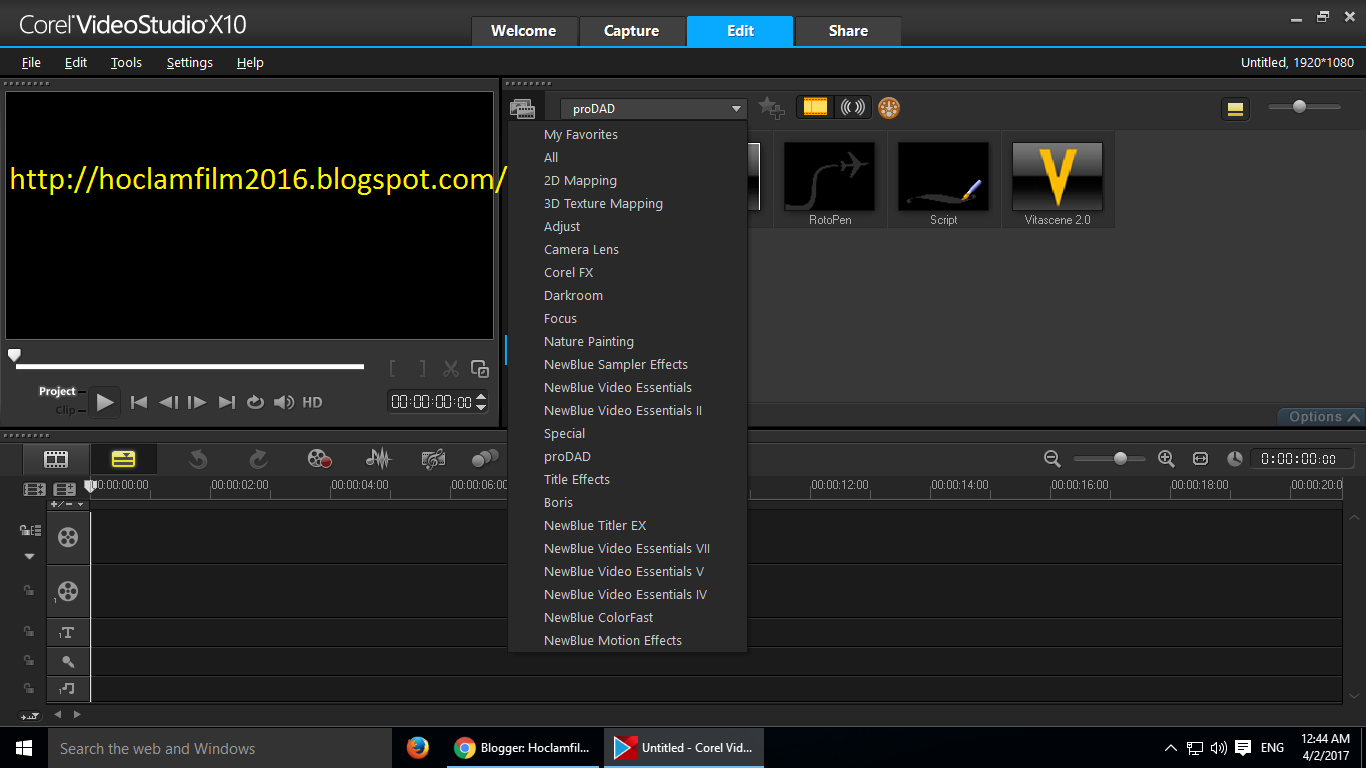1366x768 pixels.
Task: Open the Settings menu
Action: click(x=190, y=62)
